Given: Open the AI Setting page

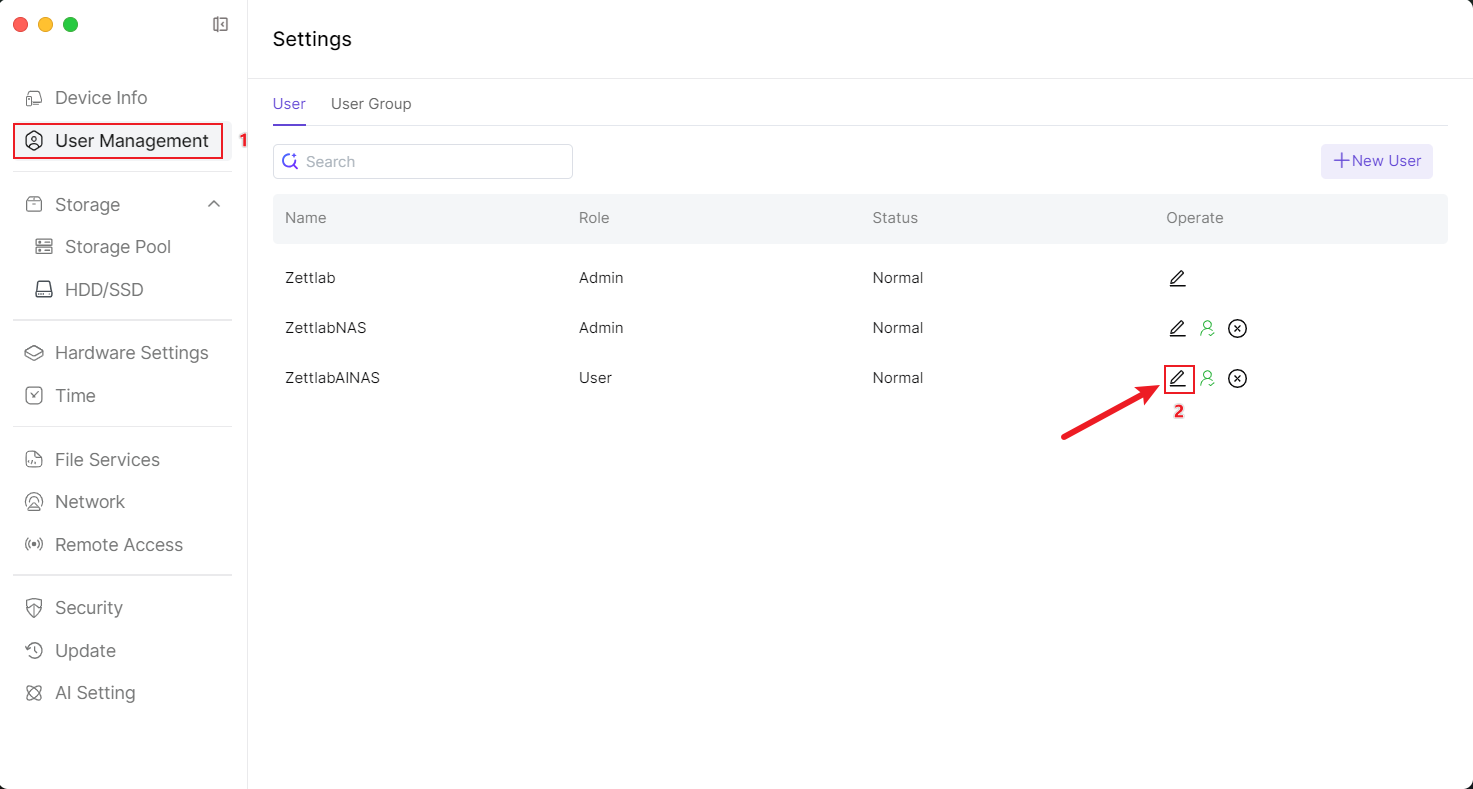Looking at the screenshot, I should coord(95,693).
